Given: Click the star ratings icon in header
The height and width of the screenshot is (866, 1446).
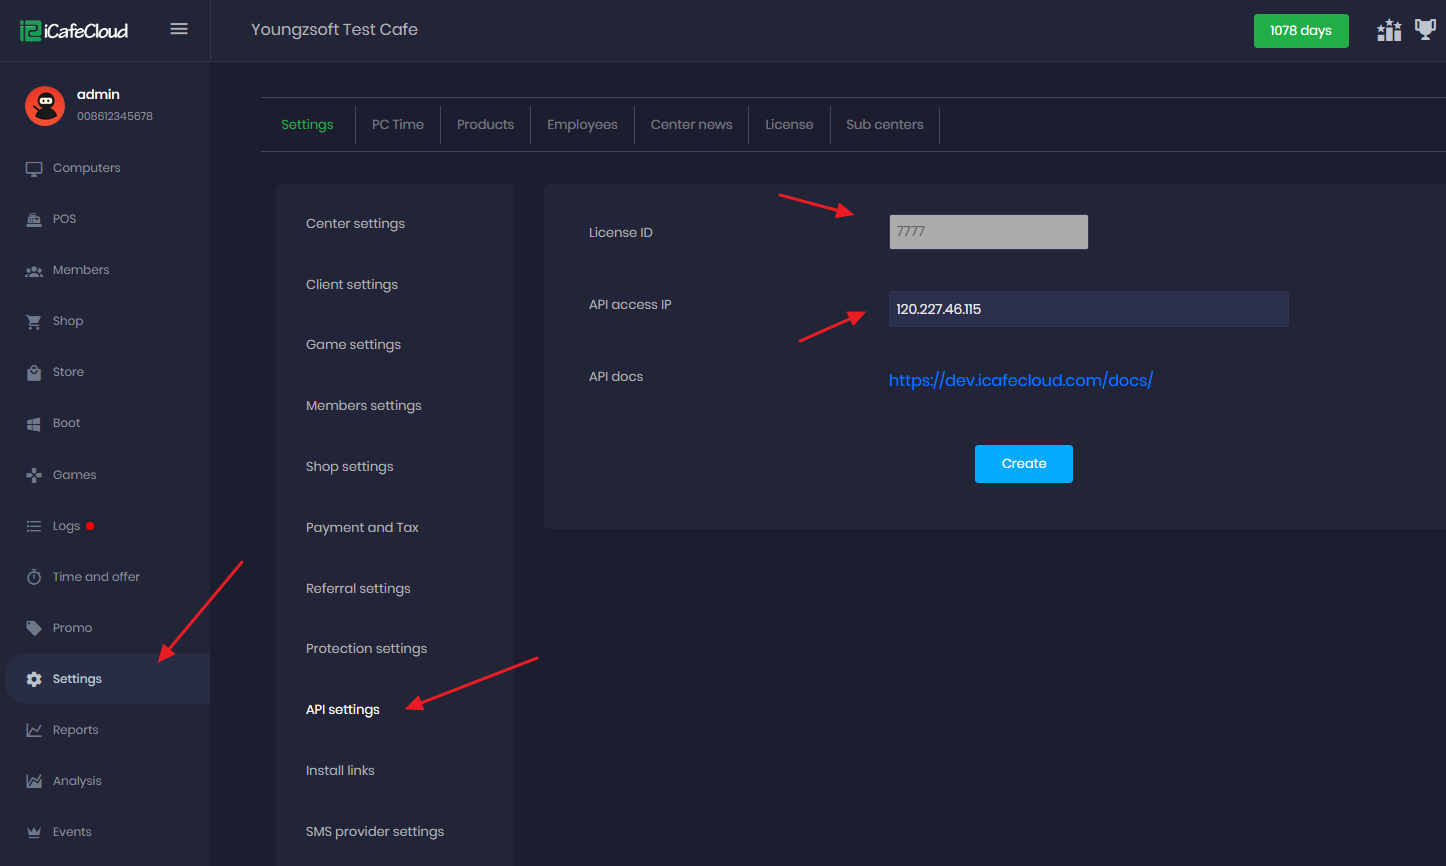Looking at the screenshot, I should pos(1389,30).
